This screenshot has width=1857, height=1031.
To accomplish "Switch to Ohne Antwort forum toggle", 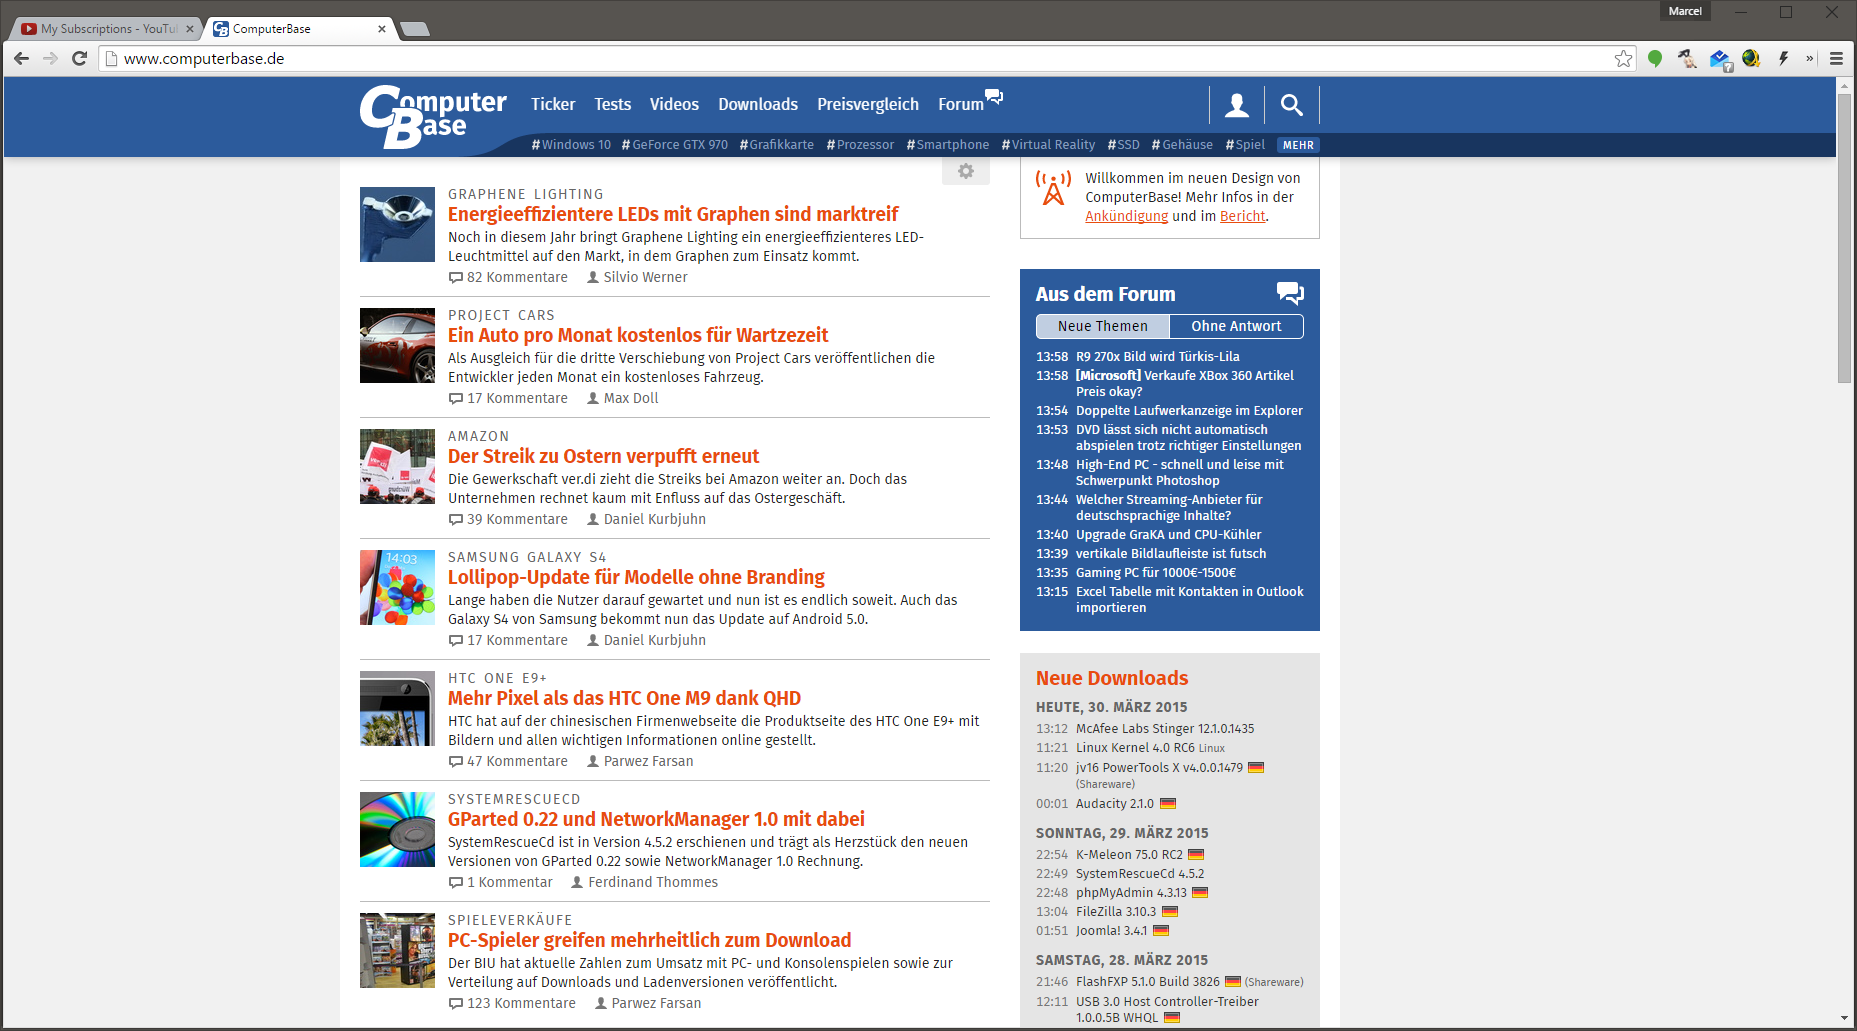I will (1236, 326).
